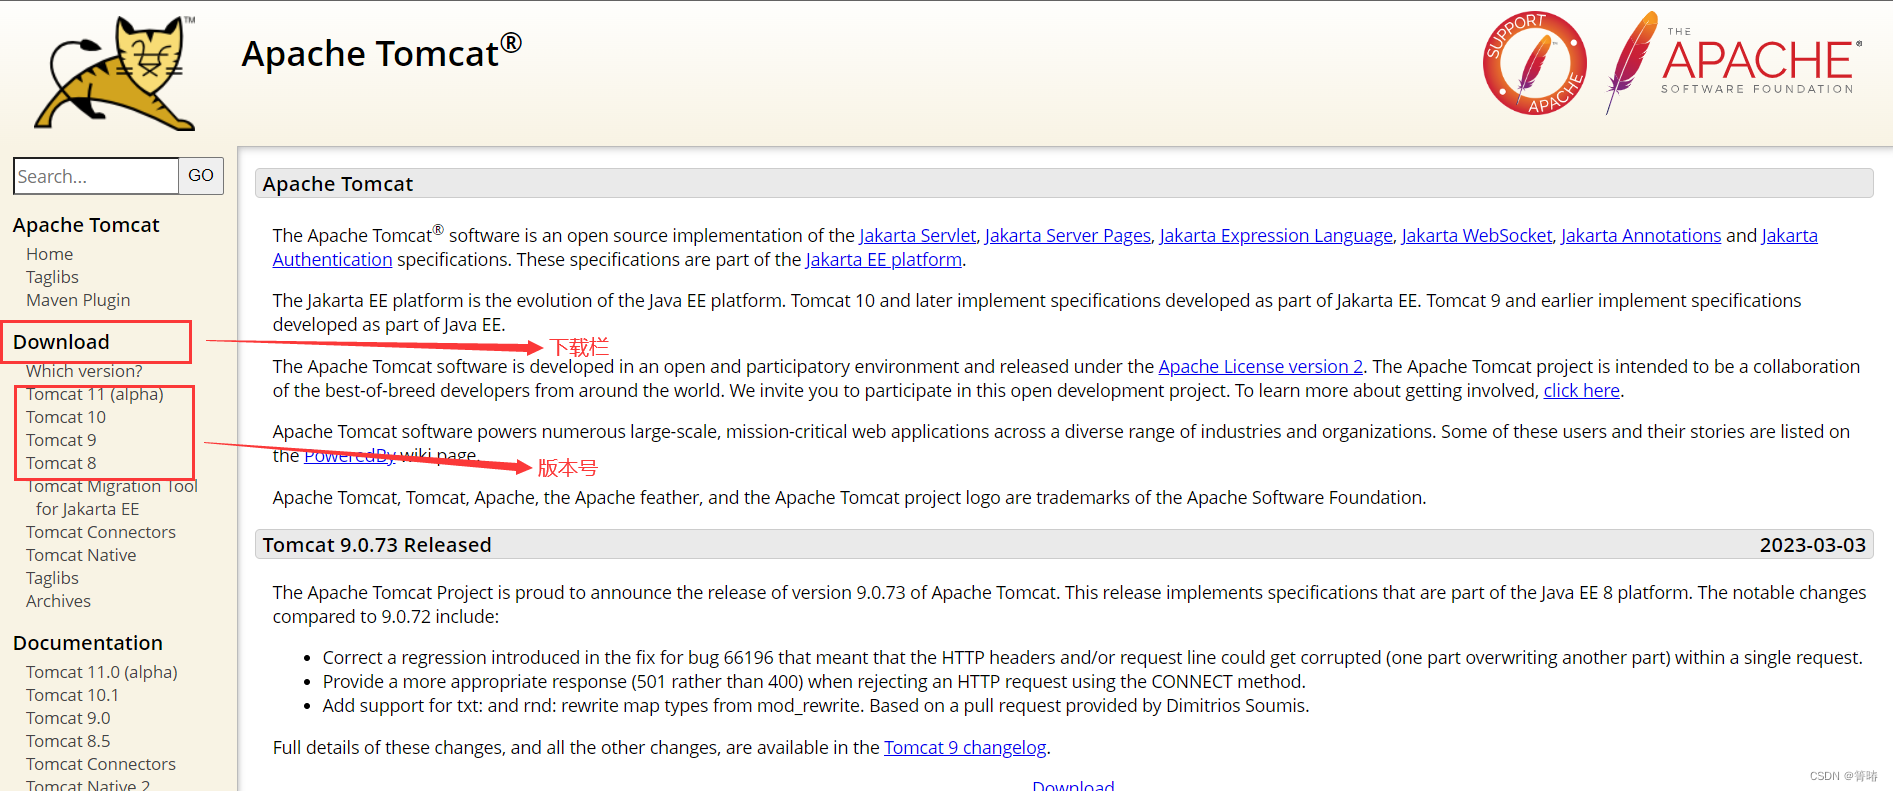Viewport: 1893px width, 791px height.
Task: Click the Apache Tomcat page title
Action: pos(381,52)
